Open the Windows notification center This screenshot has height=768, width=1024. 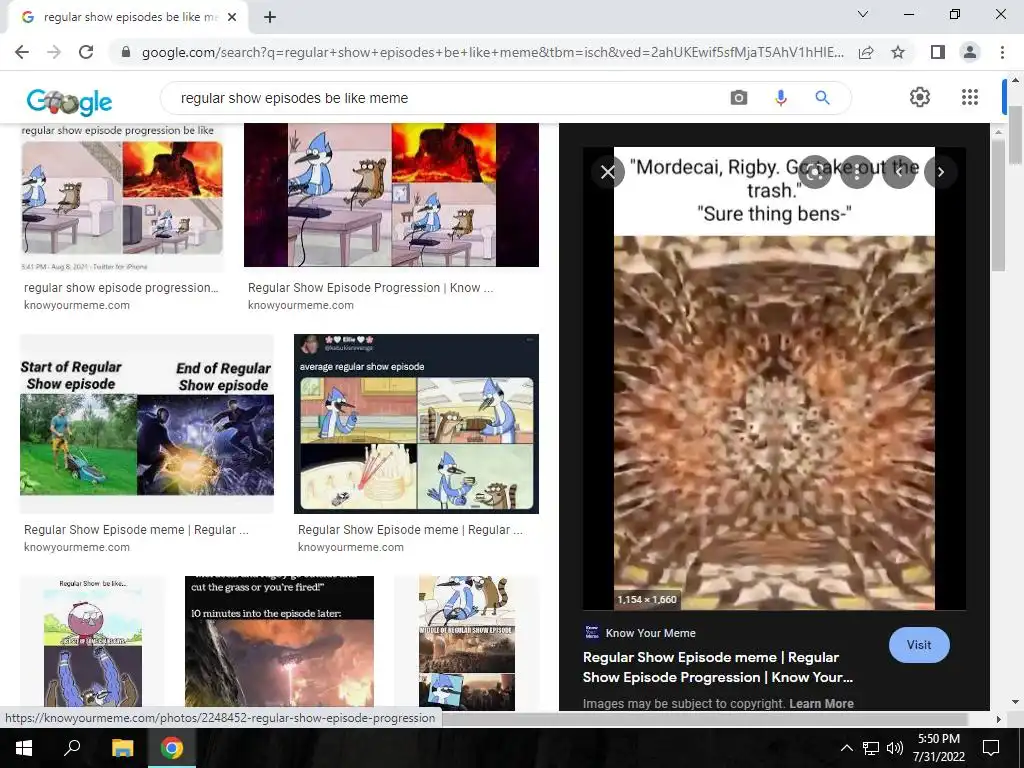coord(991,748)
